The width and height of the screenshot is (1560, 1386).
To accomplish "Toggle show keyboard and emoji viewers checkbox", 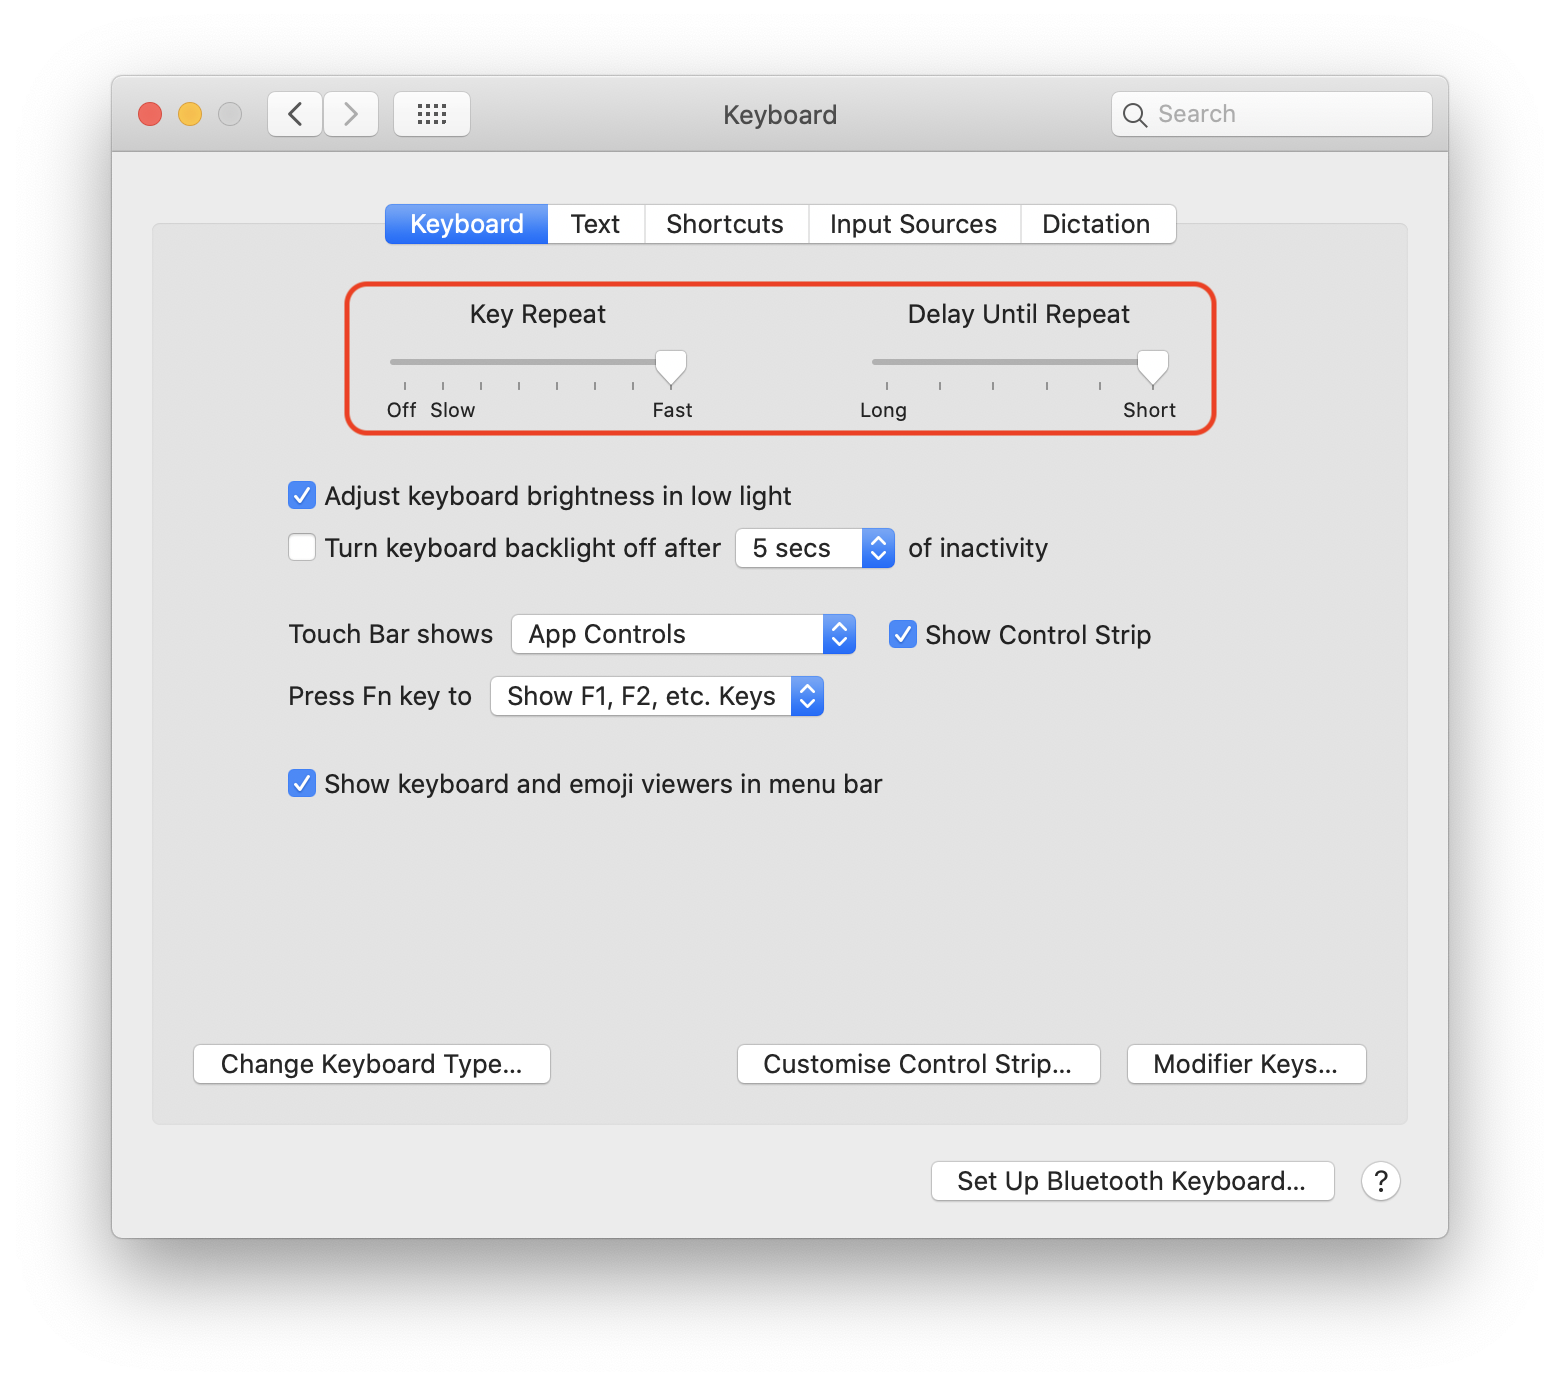I will tap(302, 783).
